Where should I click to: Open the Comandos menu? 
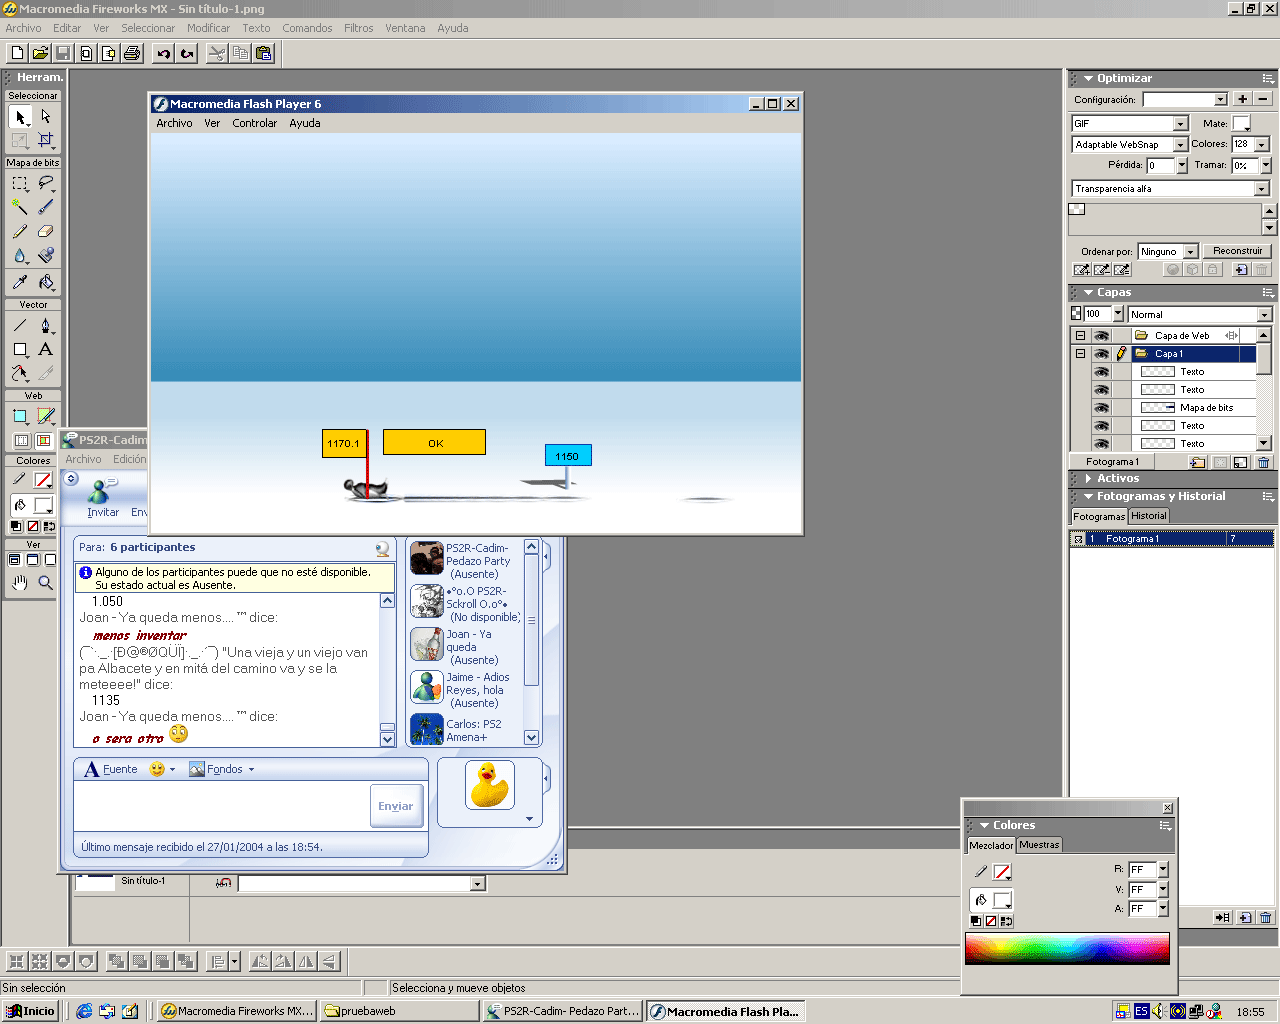pyautogui.click(x=307, y=28)
